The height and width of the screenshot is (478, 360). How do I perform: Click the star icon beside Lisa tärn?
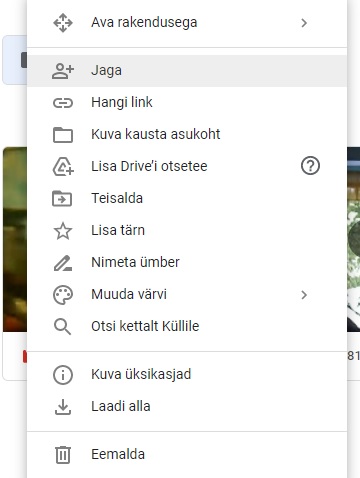click(63, 231)
